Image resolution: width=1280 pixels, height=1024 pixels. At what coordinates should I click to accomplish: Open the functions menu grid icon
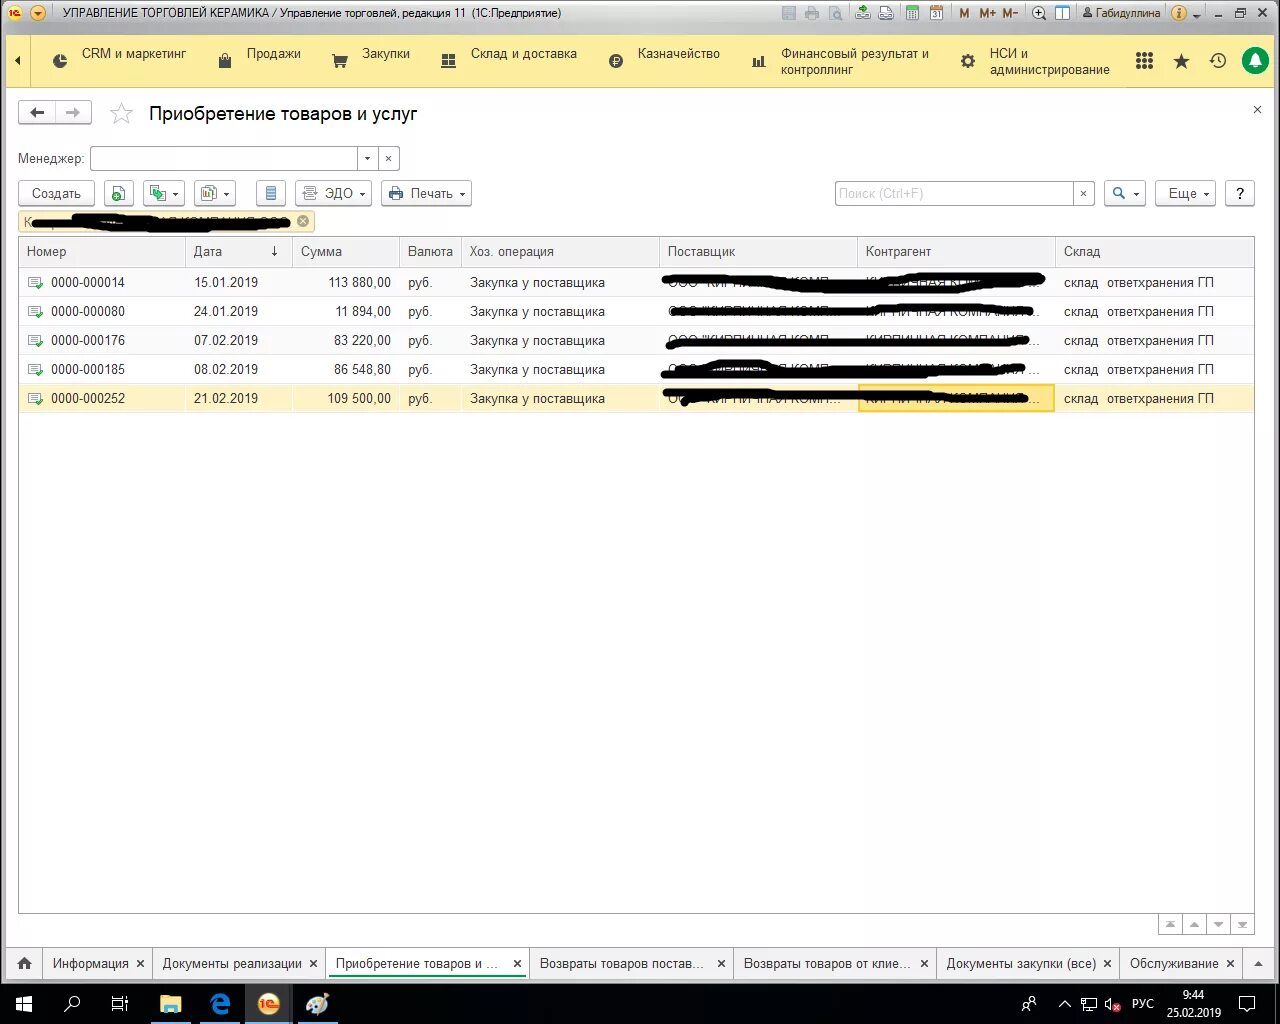click(1145, 61)
